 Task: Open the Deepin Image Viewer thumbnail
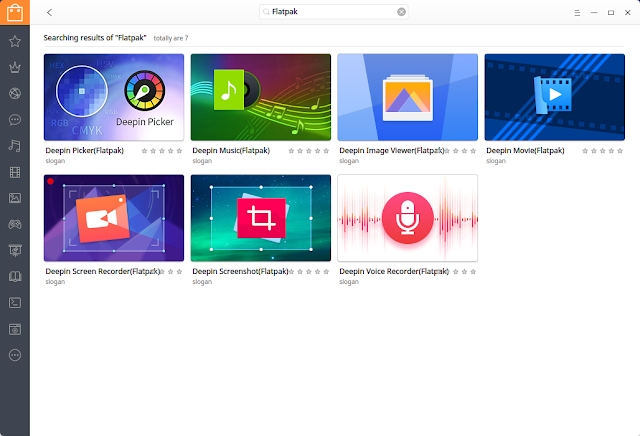tap(408, 97)
